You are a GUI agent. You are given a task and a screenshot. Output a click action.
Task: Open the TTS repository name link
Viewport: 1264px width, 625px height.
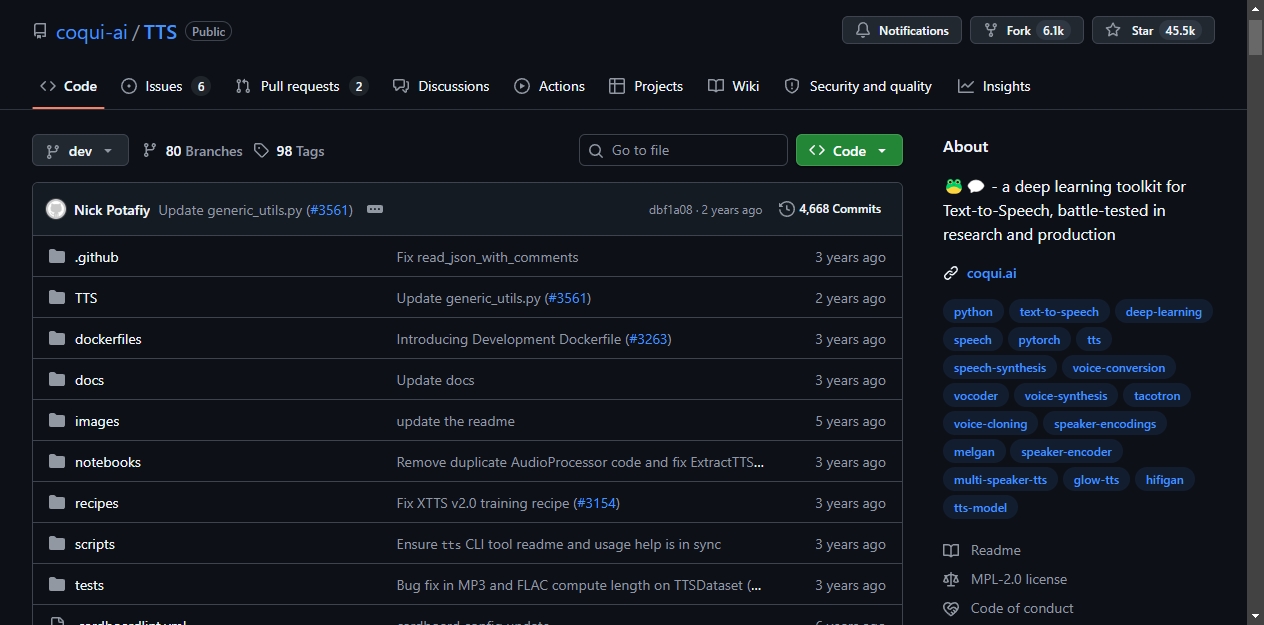click(160, 31)
